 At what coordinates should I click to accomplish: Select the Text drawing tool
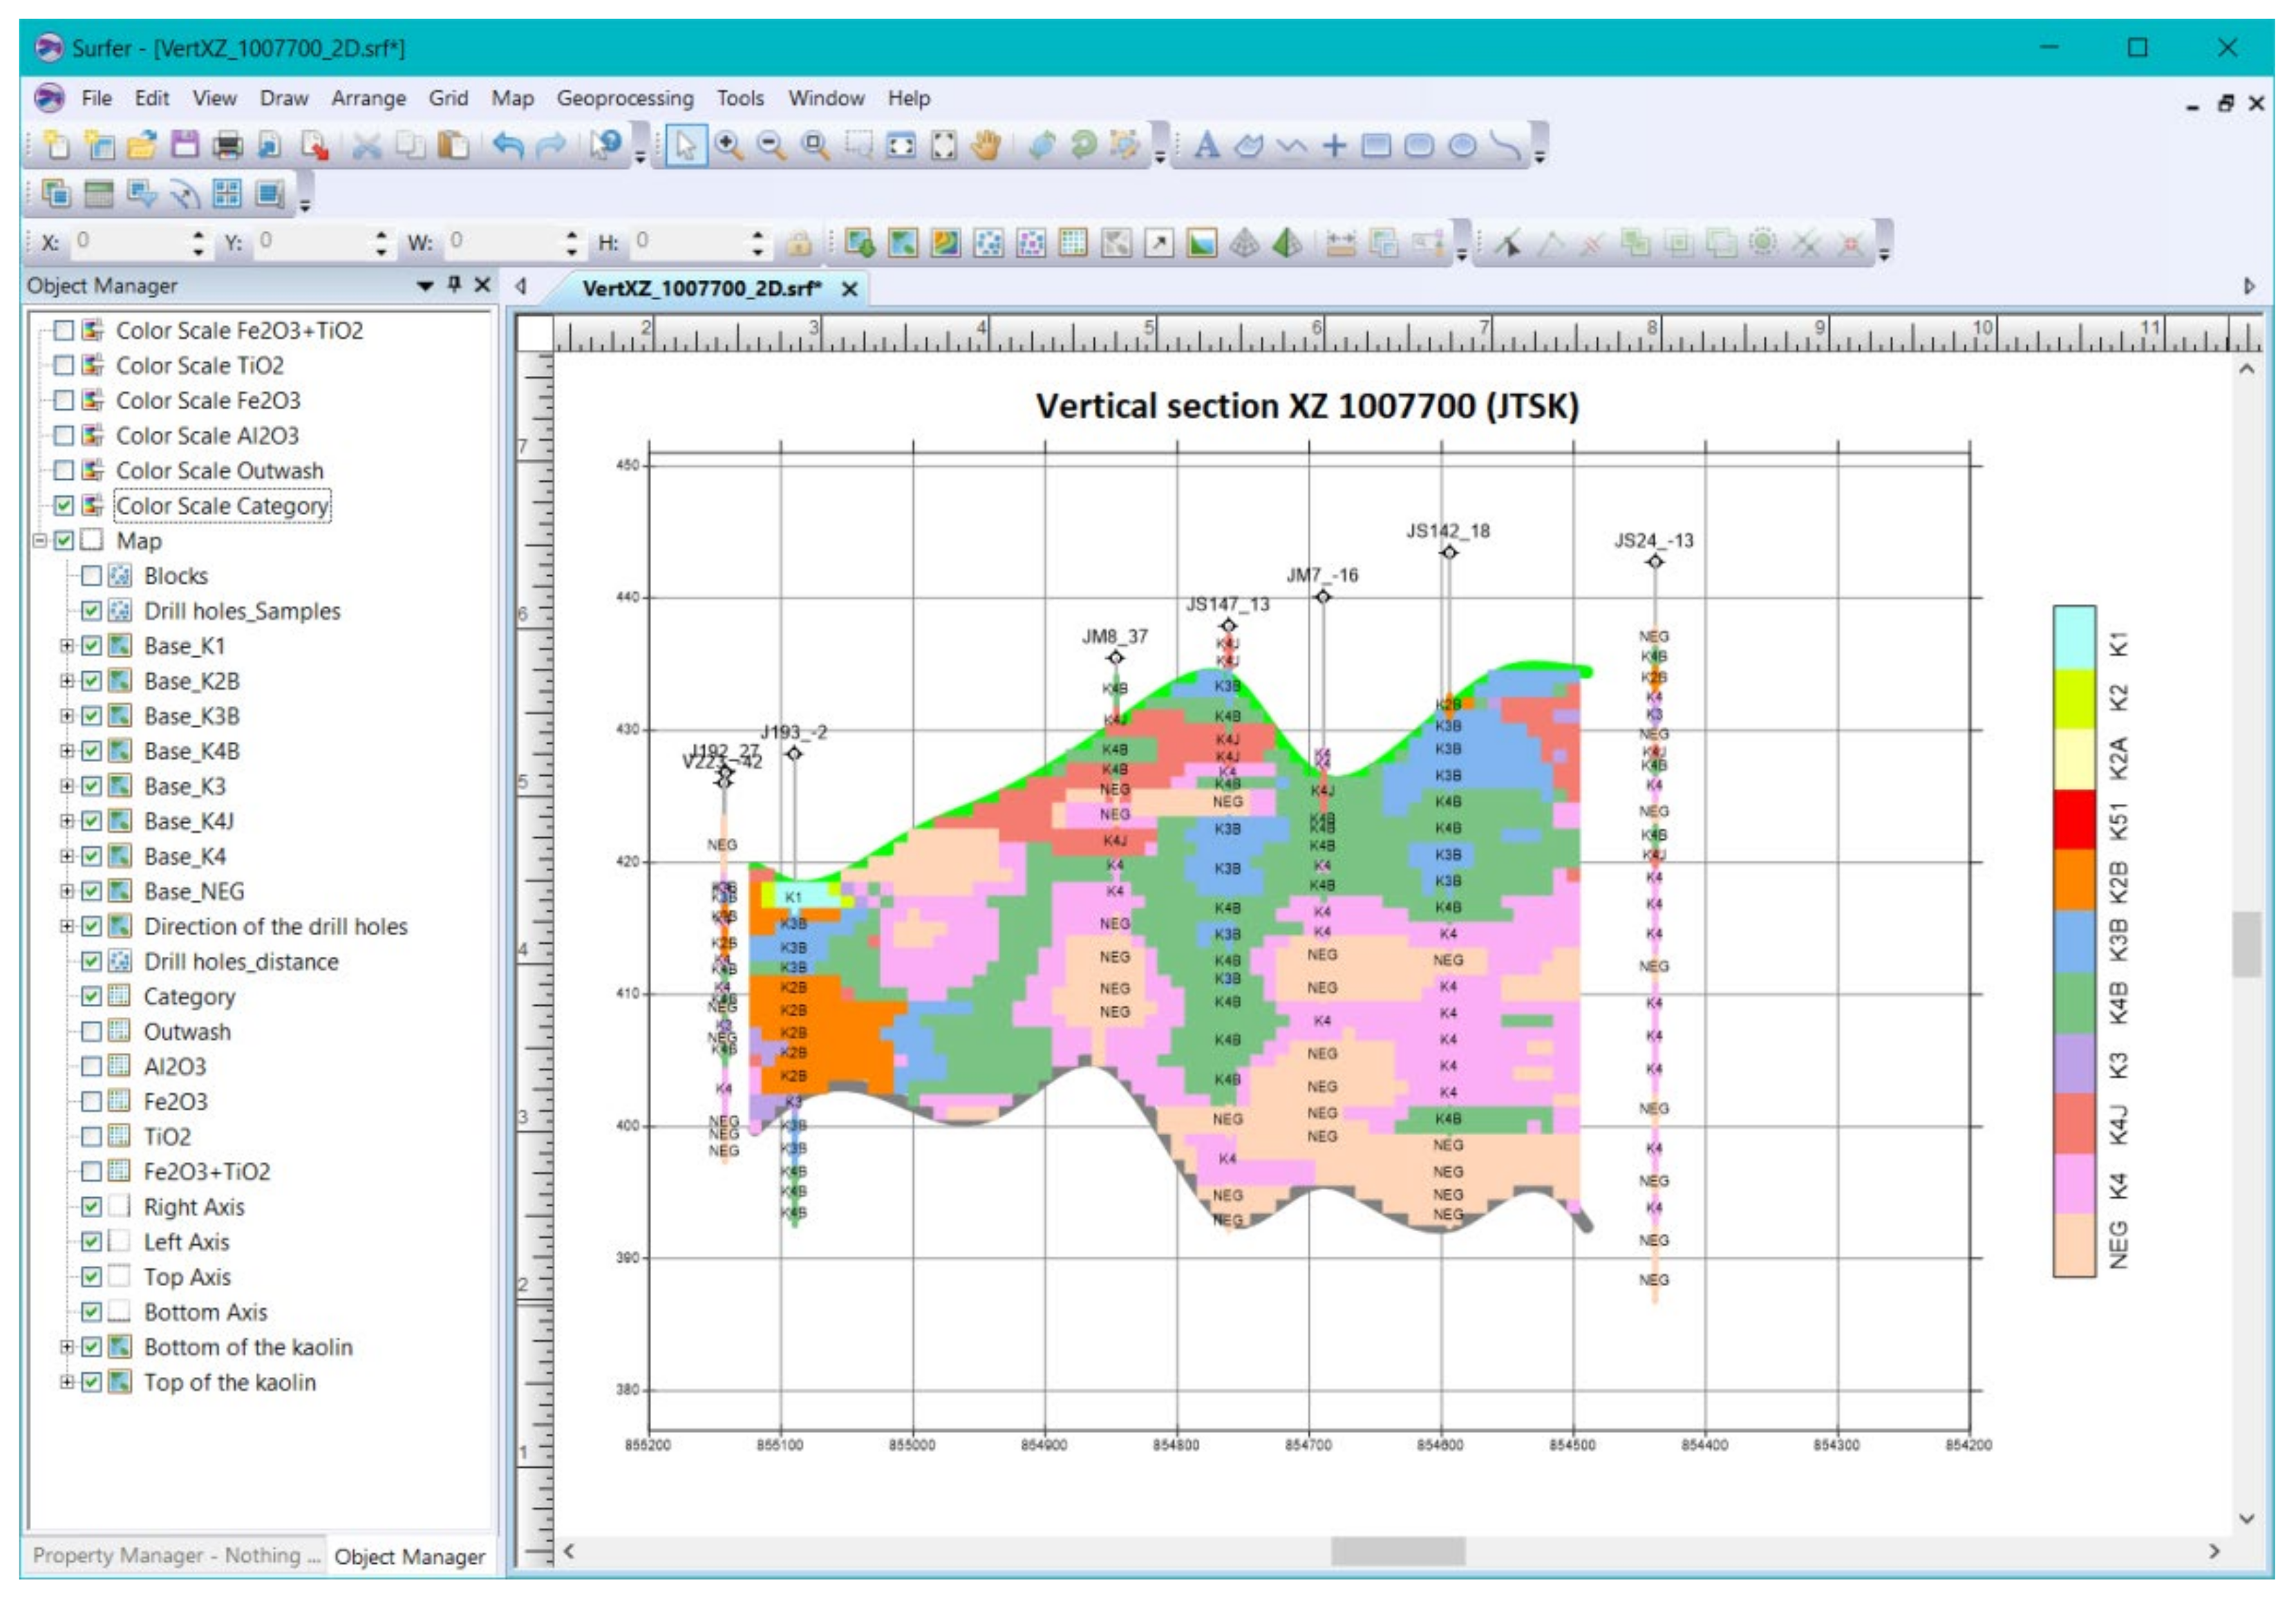tap(1207, 146)
